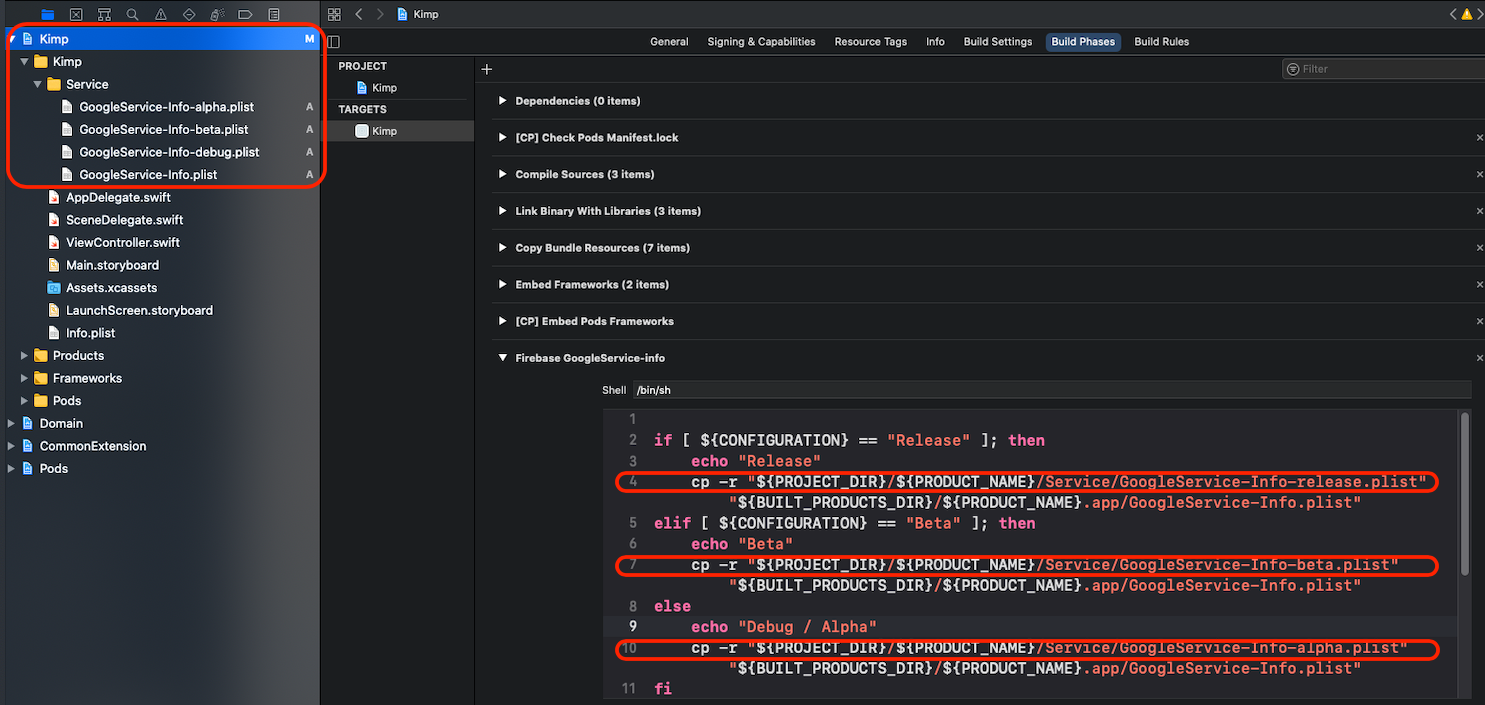The width and height of the screenshot is (1485, 705).
Task: Expand the Check Pods Manifest.lock phase
Action: pyautogui.click(x=503, y=138)
